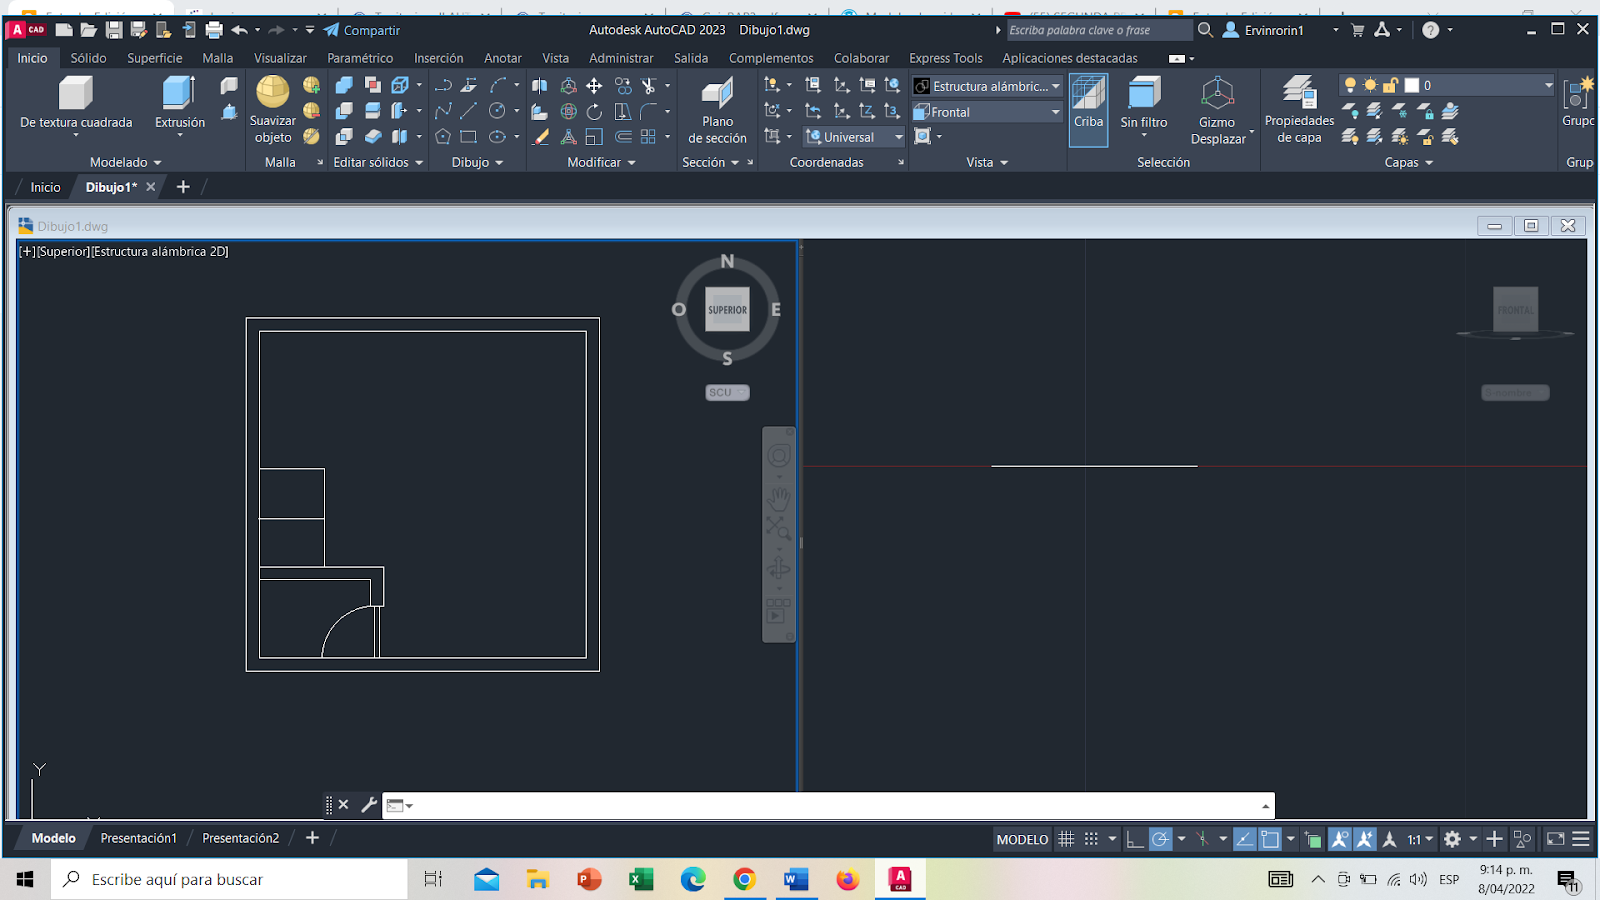Expand the Modificar panel

601,162
